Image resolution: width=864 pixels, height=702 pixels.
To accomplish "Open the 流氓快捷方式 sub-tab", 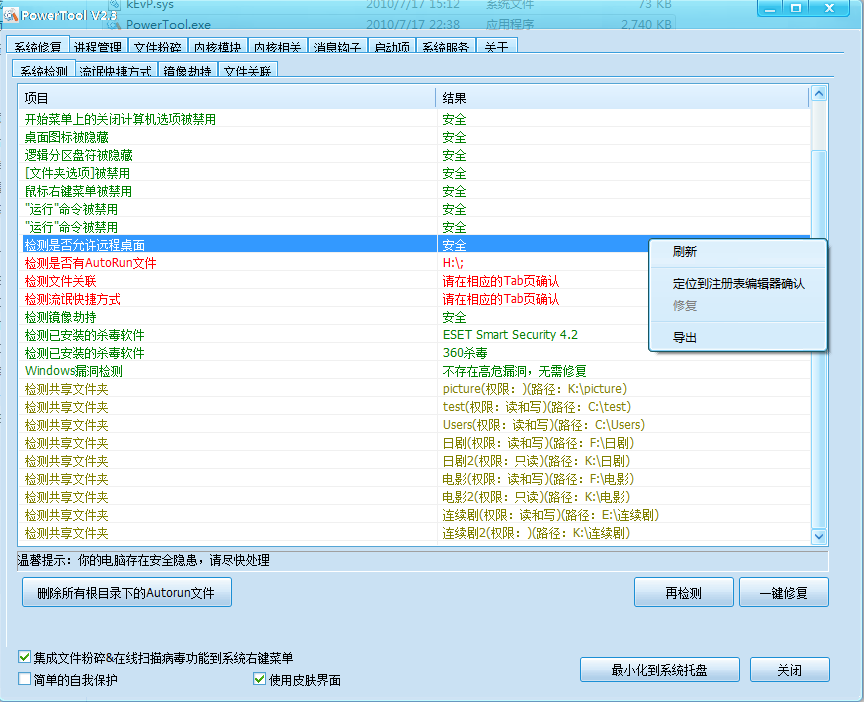I will pyautogui.click(x=116, y=69).
